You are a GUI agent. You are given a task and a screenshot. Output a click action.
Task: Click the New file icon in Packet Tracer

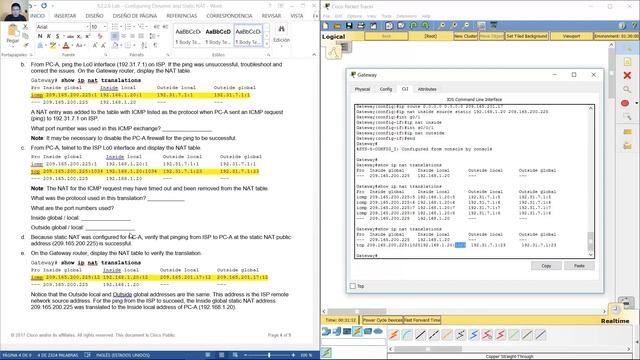tap(325, 26)
